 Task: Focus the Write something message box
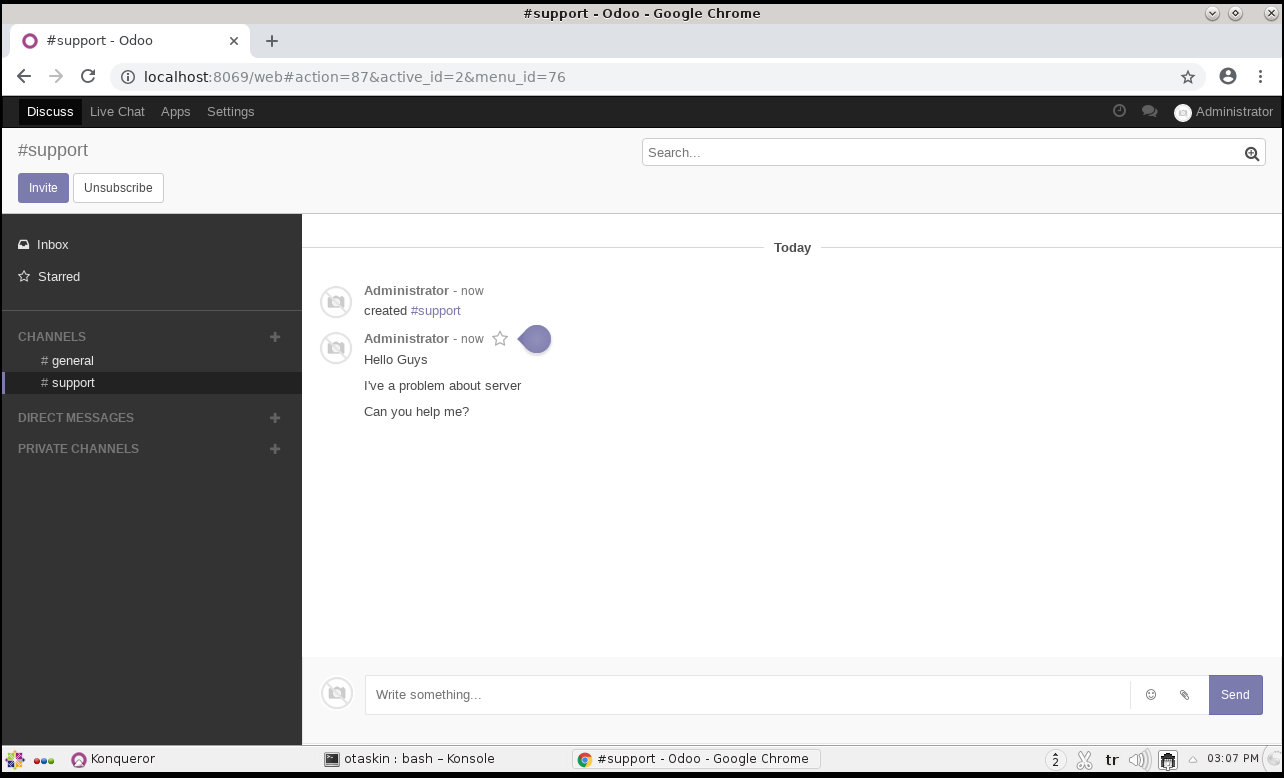pos(747,695)
